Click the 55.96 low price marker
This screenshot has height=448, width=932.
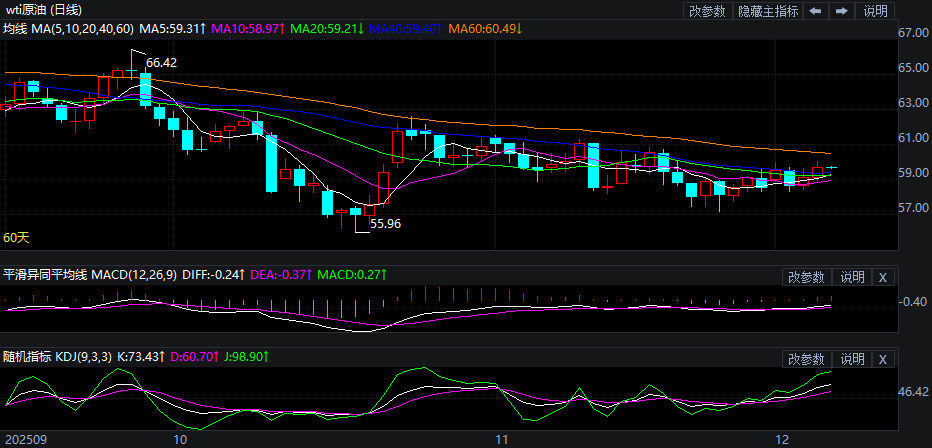[x=385, y=224]
